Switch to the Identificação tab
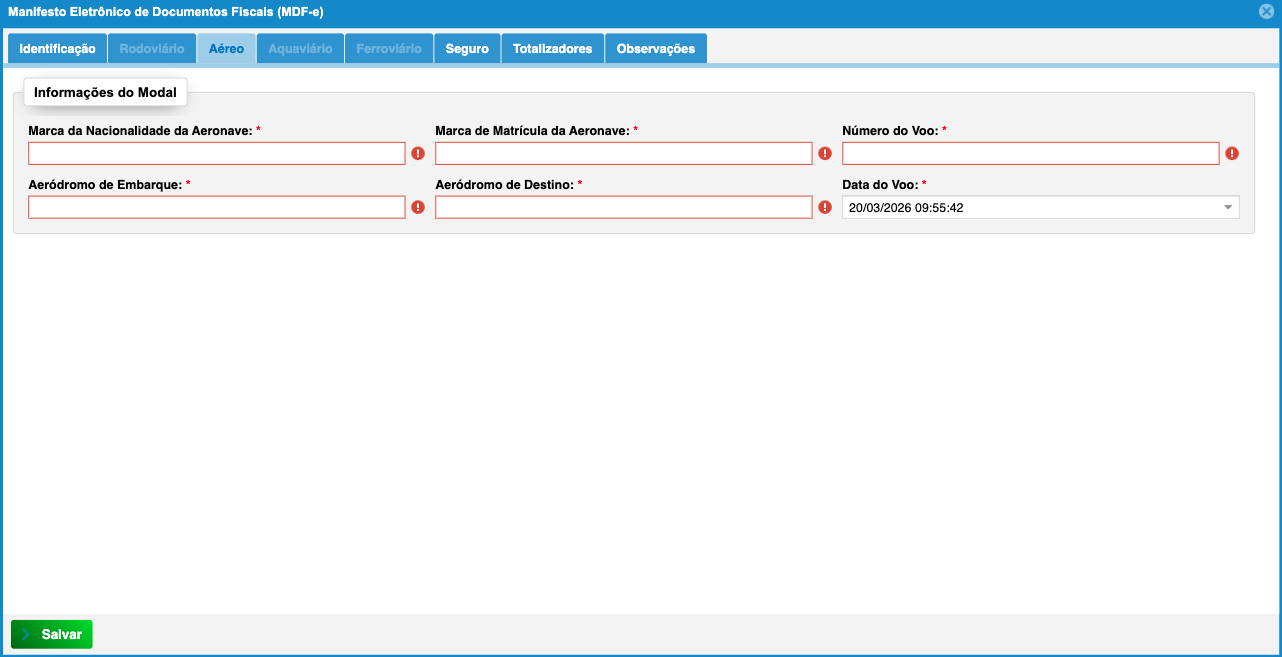This screenshot has height=657, width=1282. 57,49
